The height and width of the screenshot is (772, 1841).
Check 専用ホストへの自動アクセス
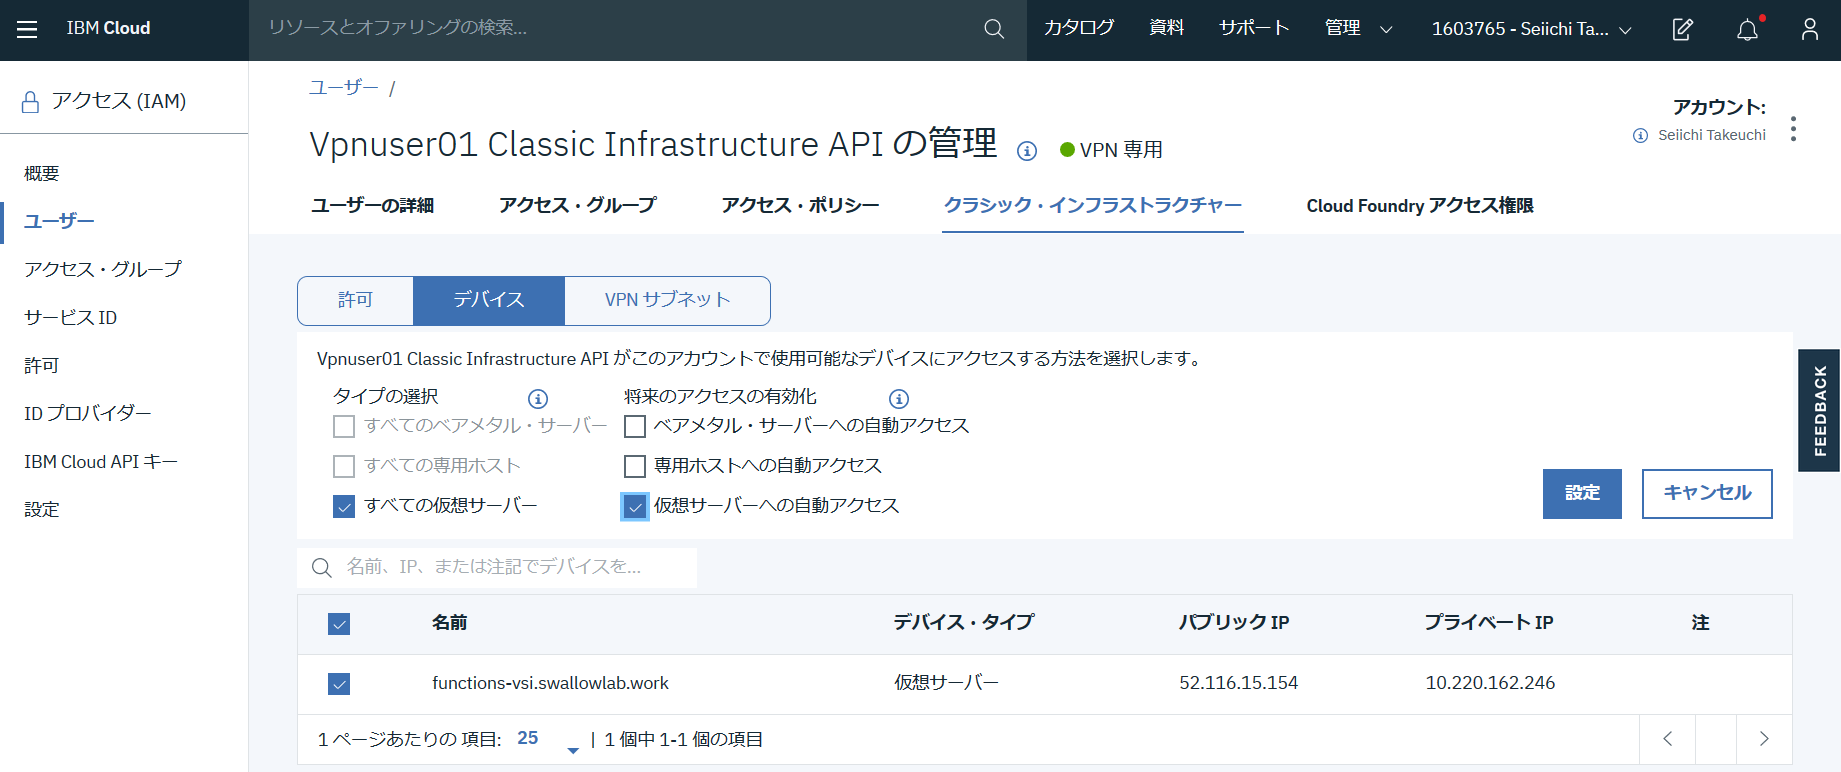tap(635, 467)
